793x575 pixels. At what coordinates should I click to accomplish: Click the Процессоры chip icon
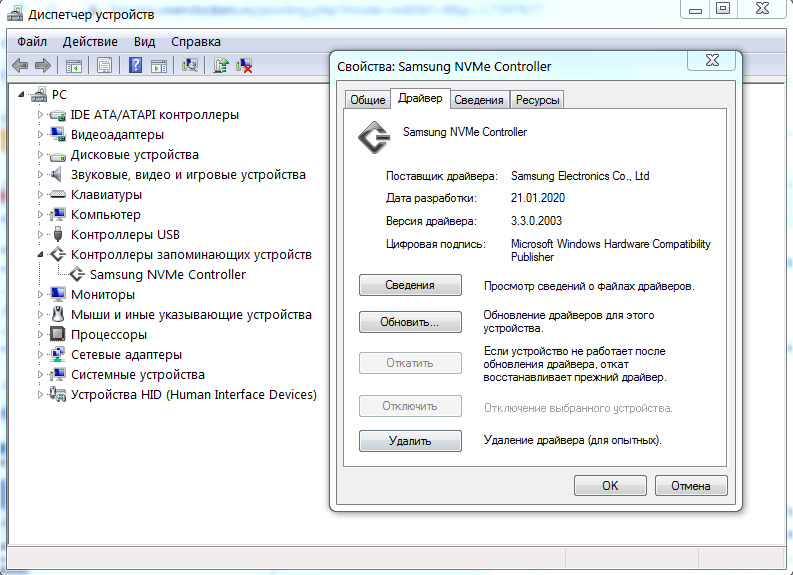pyautogui.click(x=58, y=334)
